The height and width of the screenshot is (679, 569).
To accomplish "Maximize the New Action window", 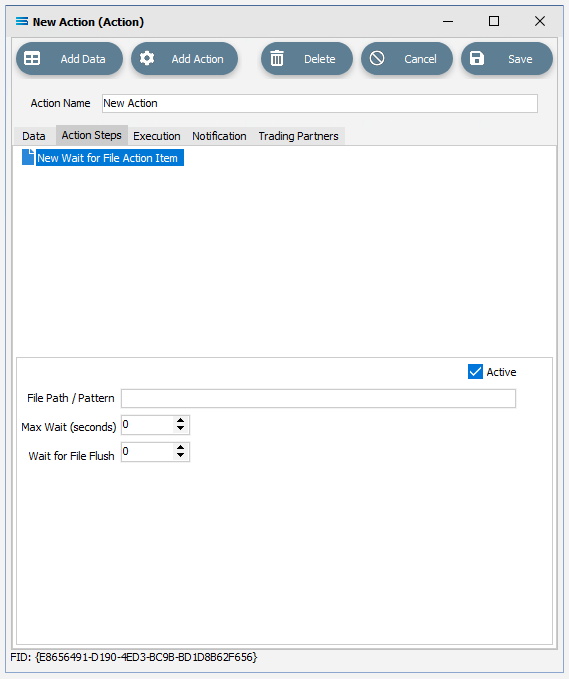I will tap(494, 21).
